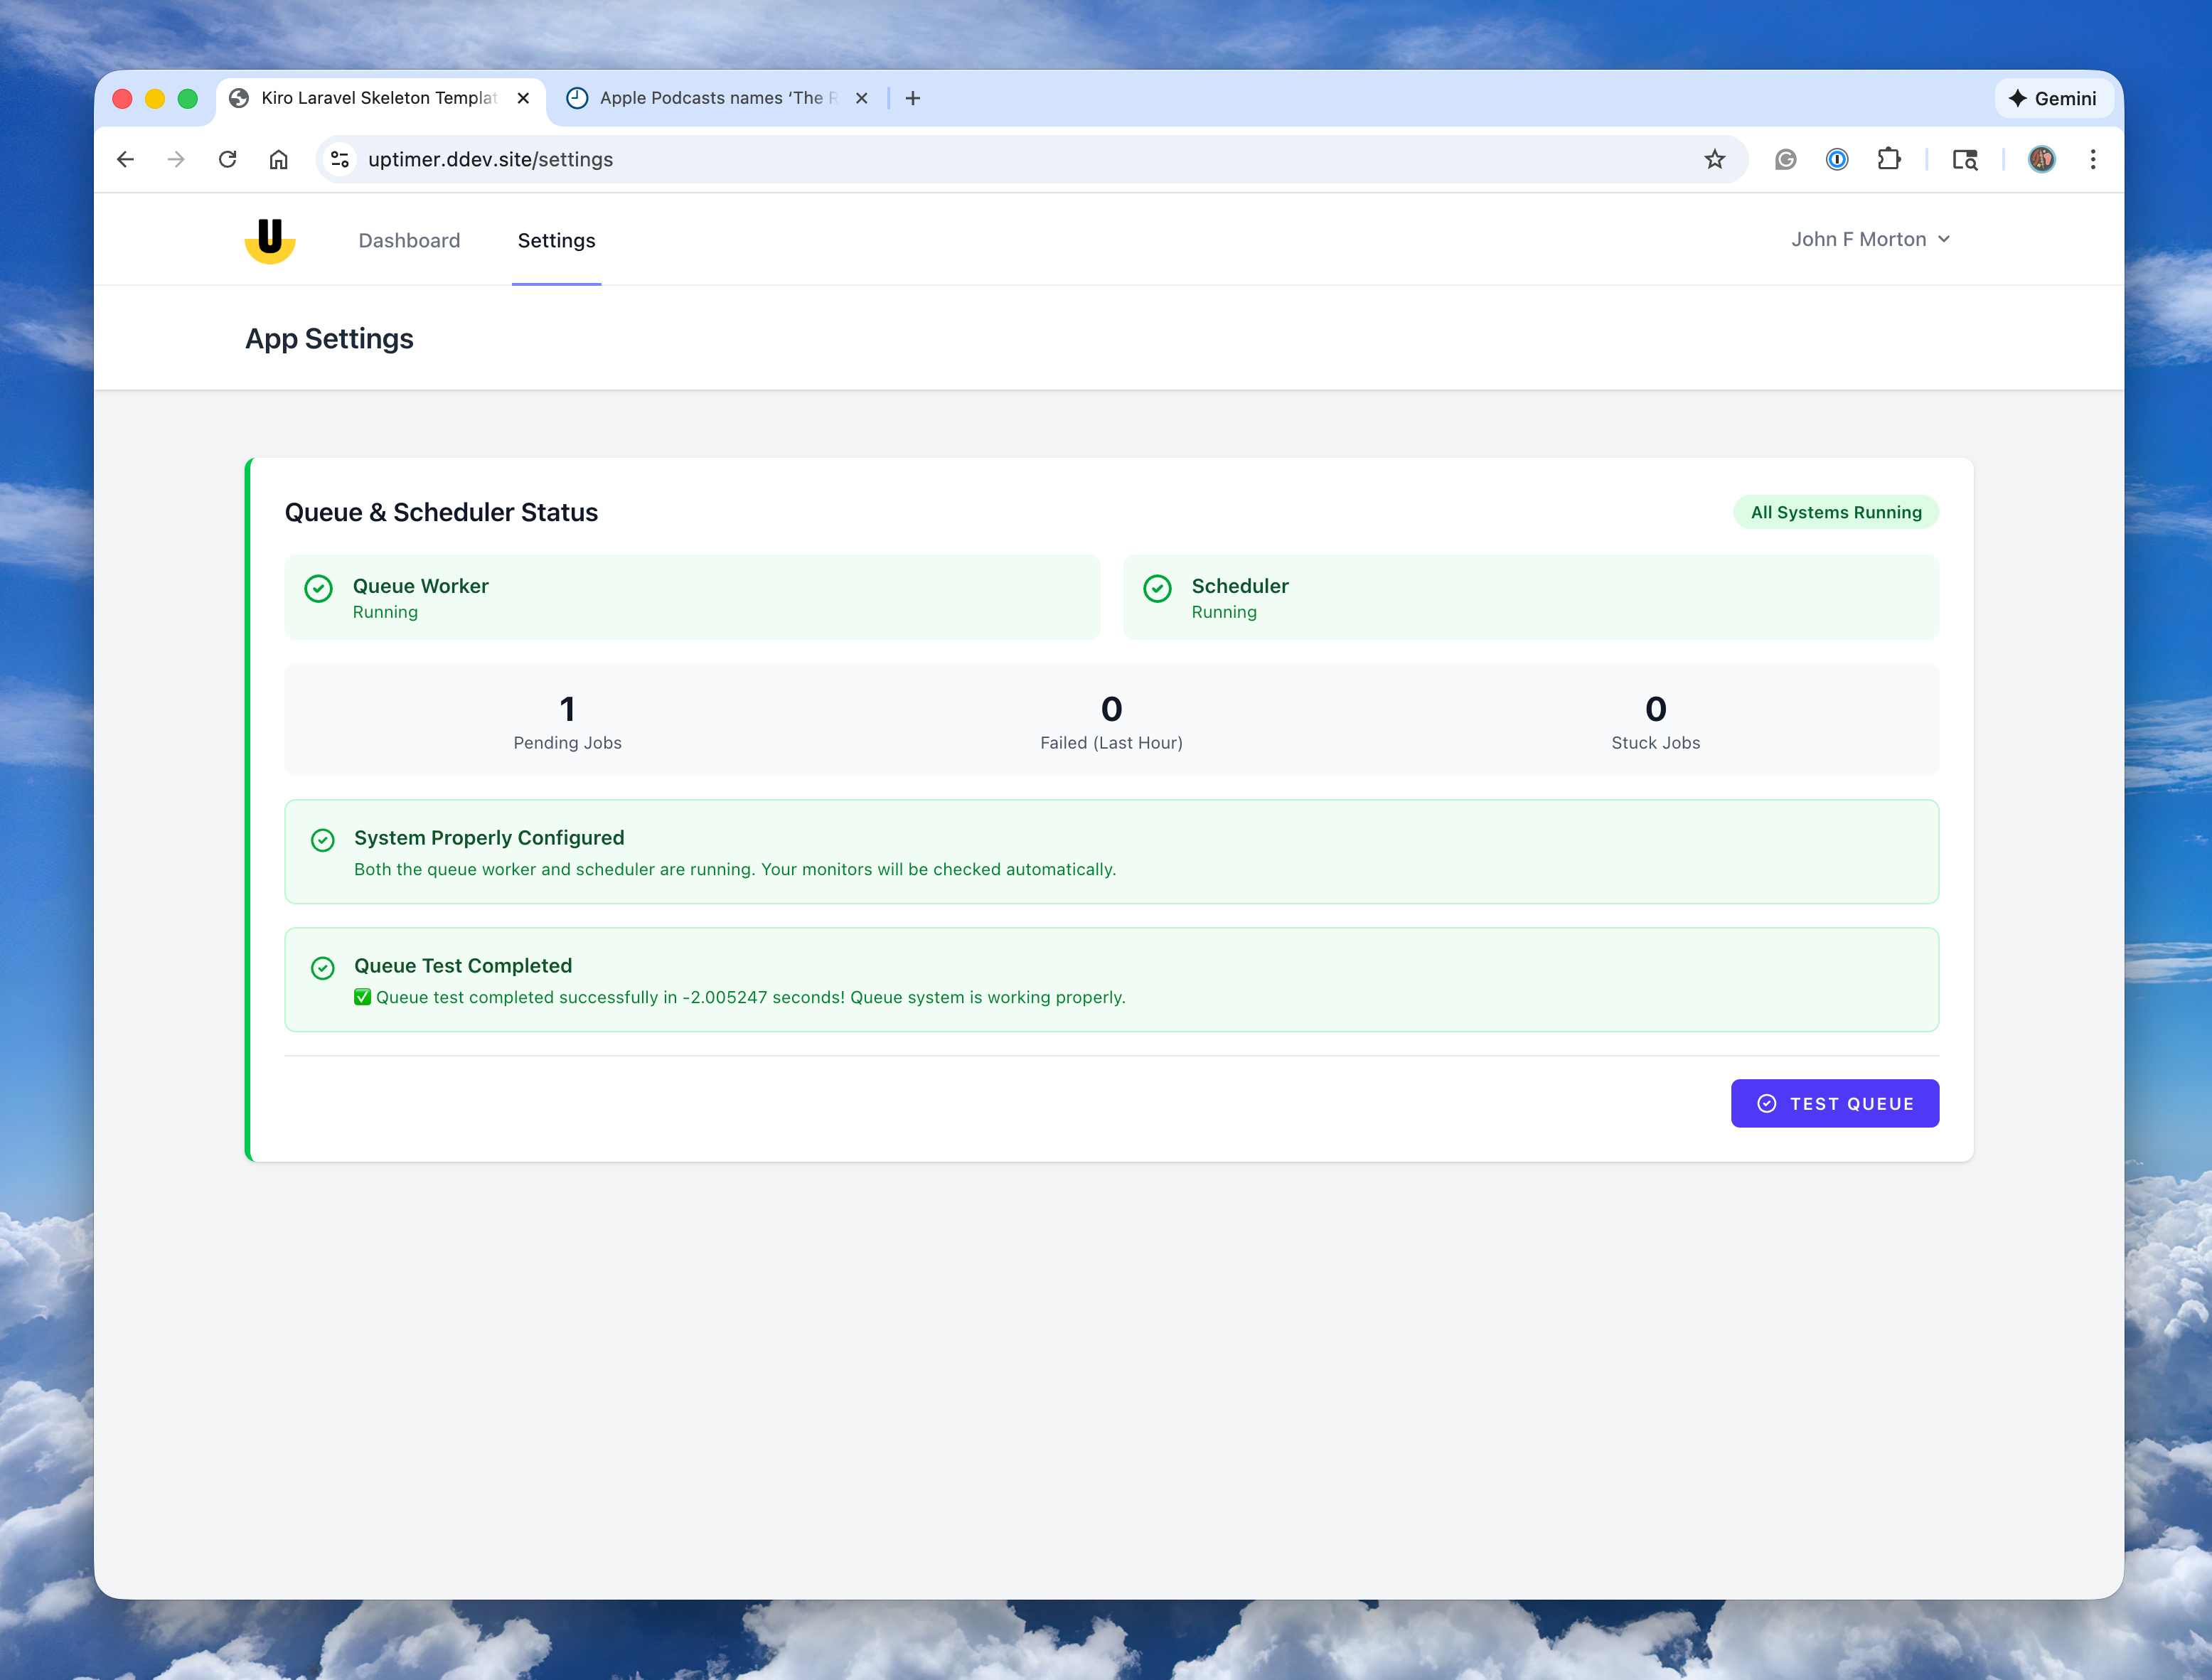Screen dimensions: 2212x1680
Task: Reload the current page
Action: (x=228, y=159)
